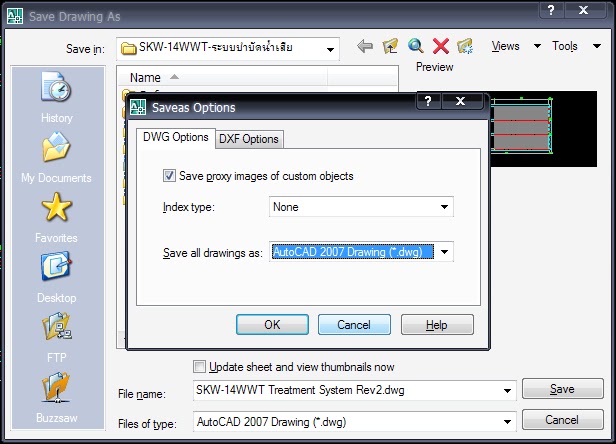Click the red Delete icon
This screenshot has height=444, width=616.
441,46
